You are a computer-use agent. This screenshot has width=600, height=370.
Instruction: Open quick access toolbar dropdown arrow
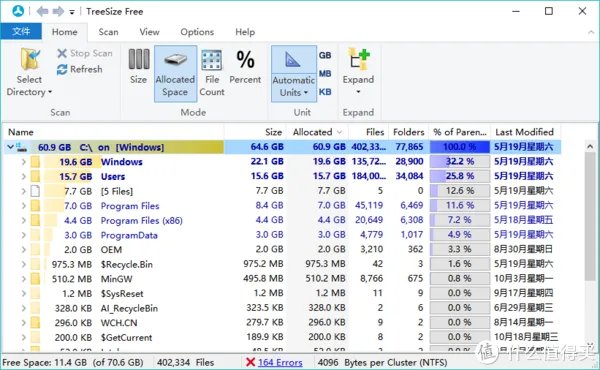(x=72, y=12)
